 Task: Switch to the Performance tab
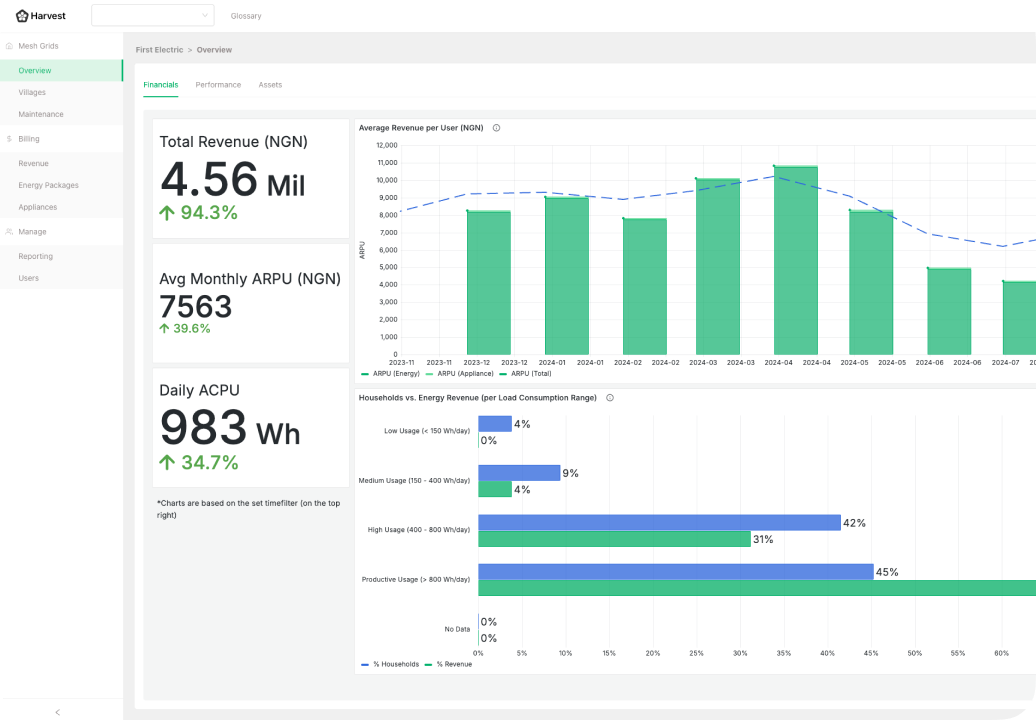click(218, 85)
